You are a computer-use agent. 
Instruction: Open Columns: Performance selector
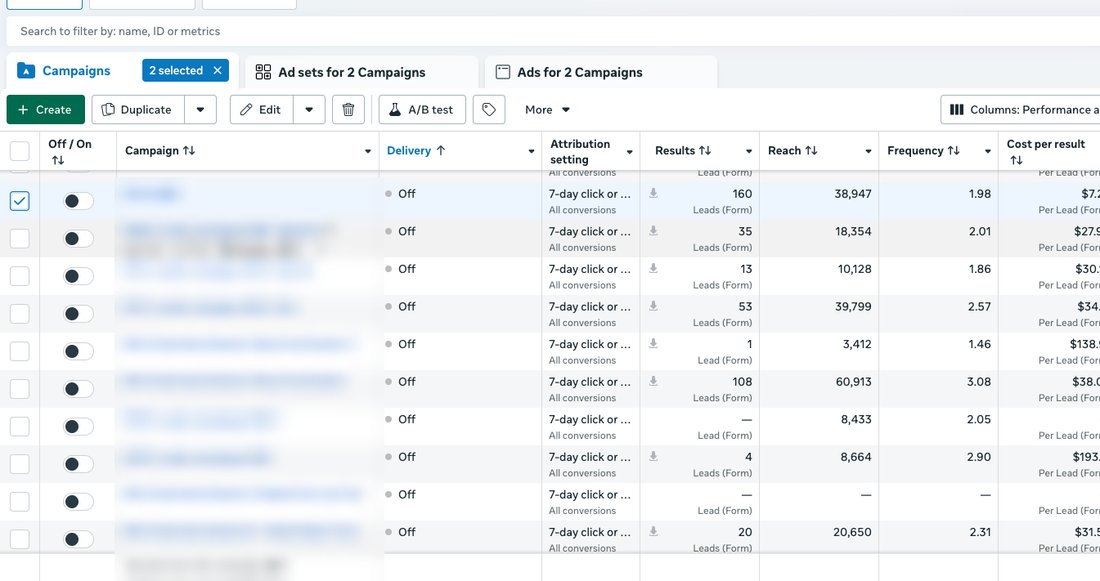click(x=1021, y=109)
